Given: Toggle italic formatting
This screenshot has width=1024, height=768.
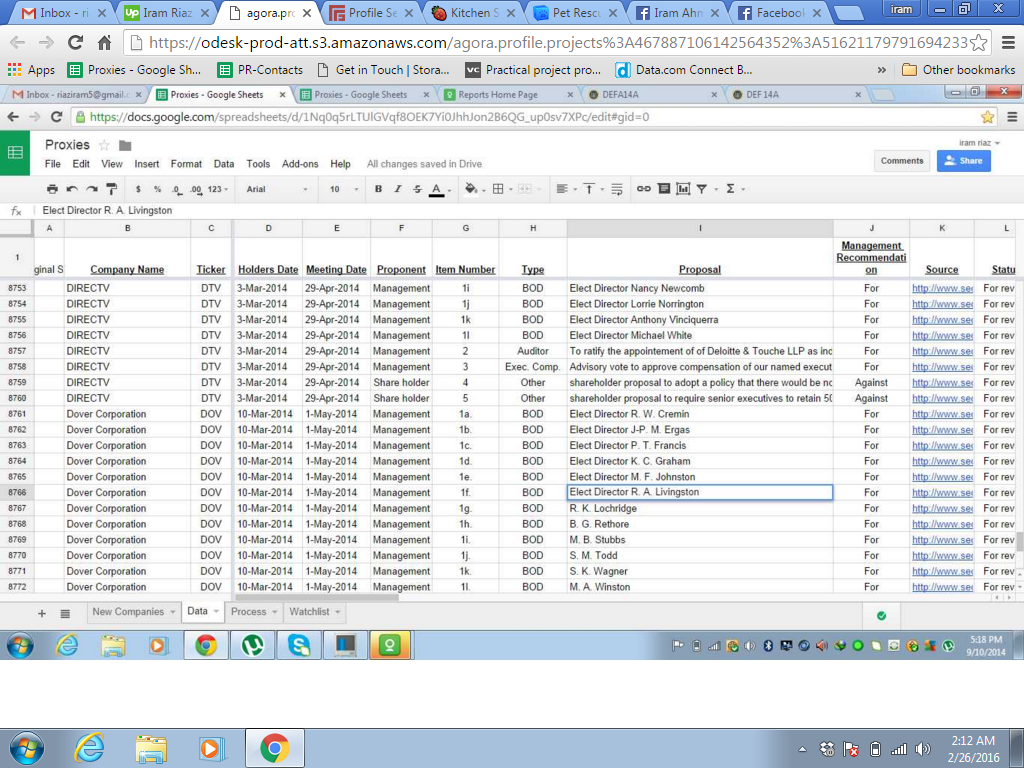Looking at the screenshot, I should click(x=398, y=189).
